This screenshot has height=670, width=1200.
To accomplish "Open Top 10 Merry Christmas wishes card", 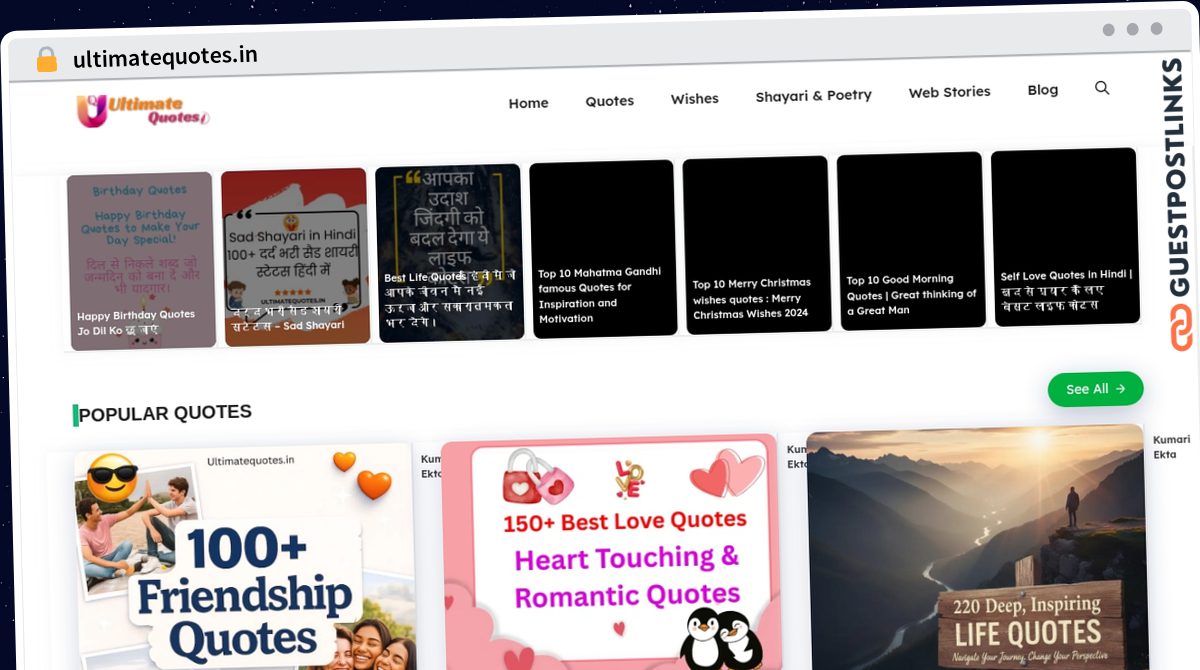I will [757, 245].
